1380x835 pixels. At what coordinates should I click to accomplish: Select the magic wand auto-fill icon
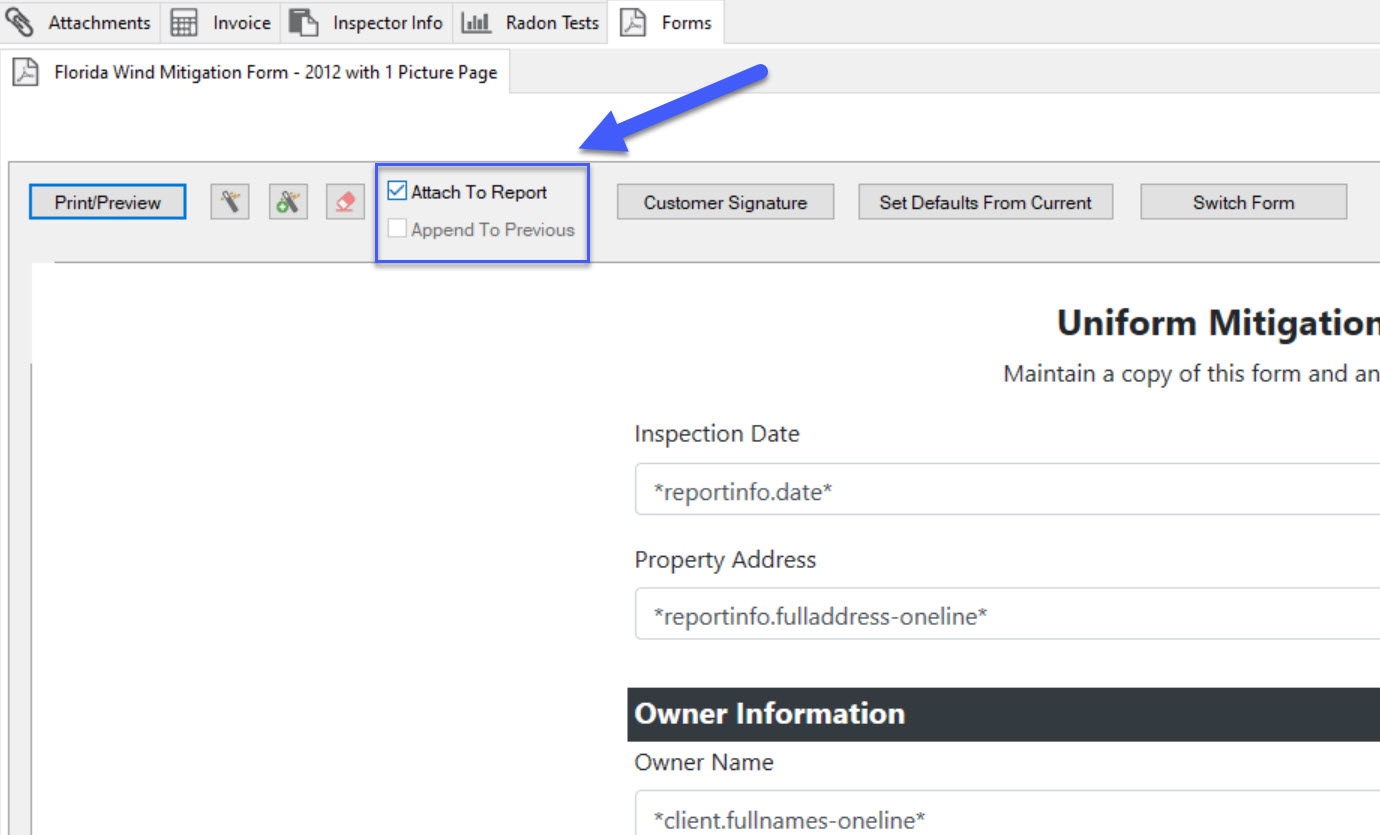tap(229, 201)
